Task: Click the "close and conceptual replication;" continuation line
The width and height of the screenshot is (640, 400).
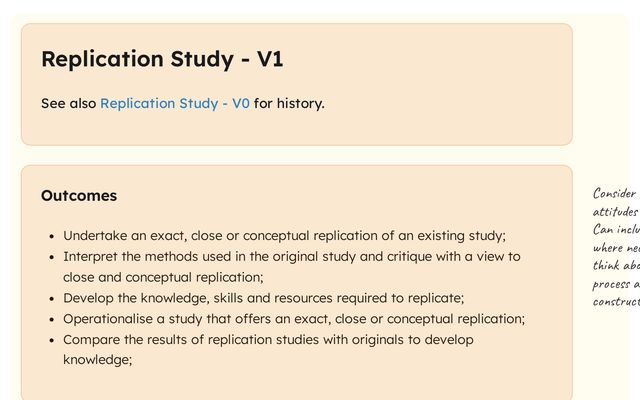Action: pos(163,277)
